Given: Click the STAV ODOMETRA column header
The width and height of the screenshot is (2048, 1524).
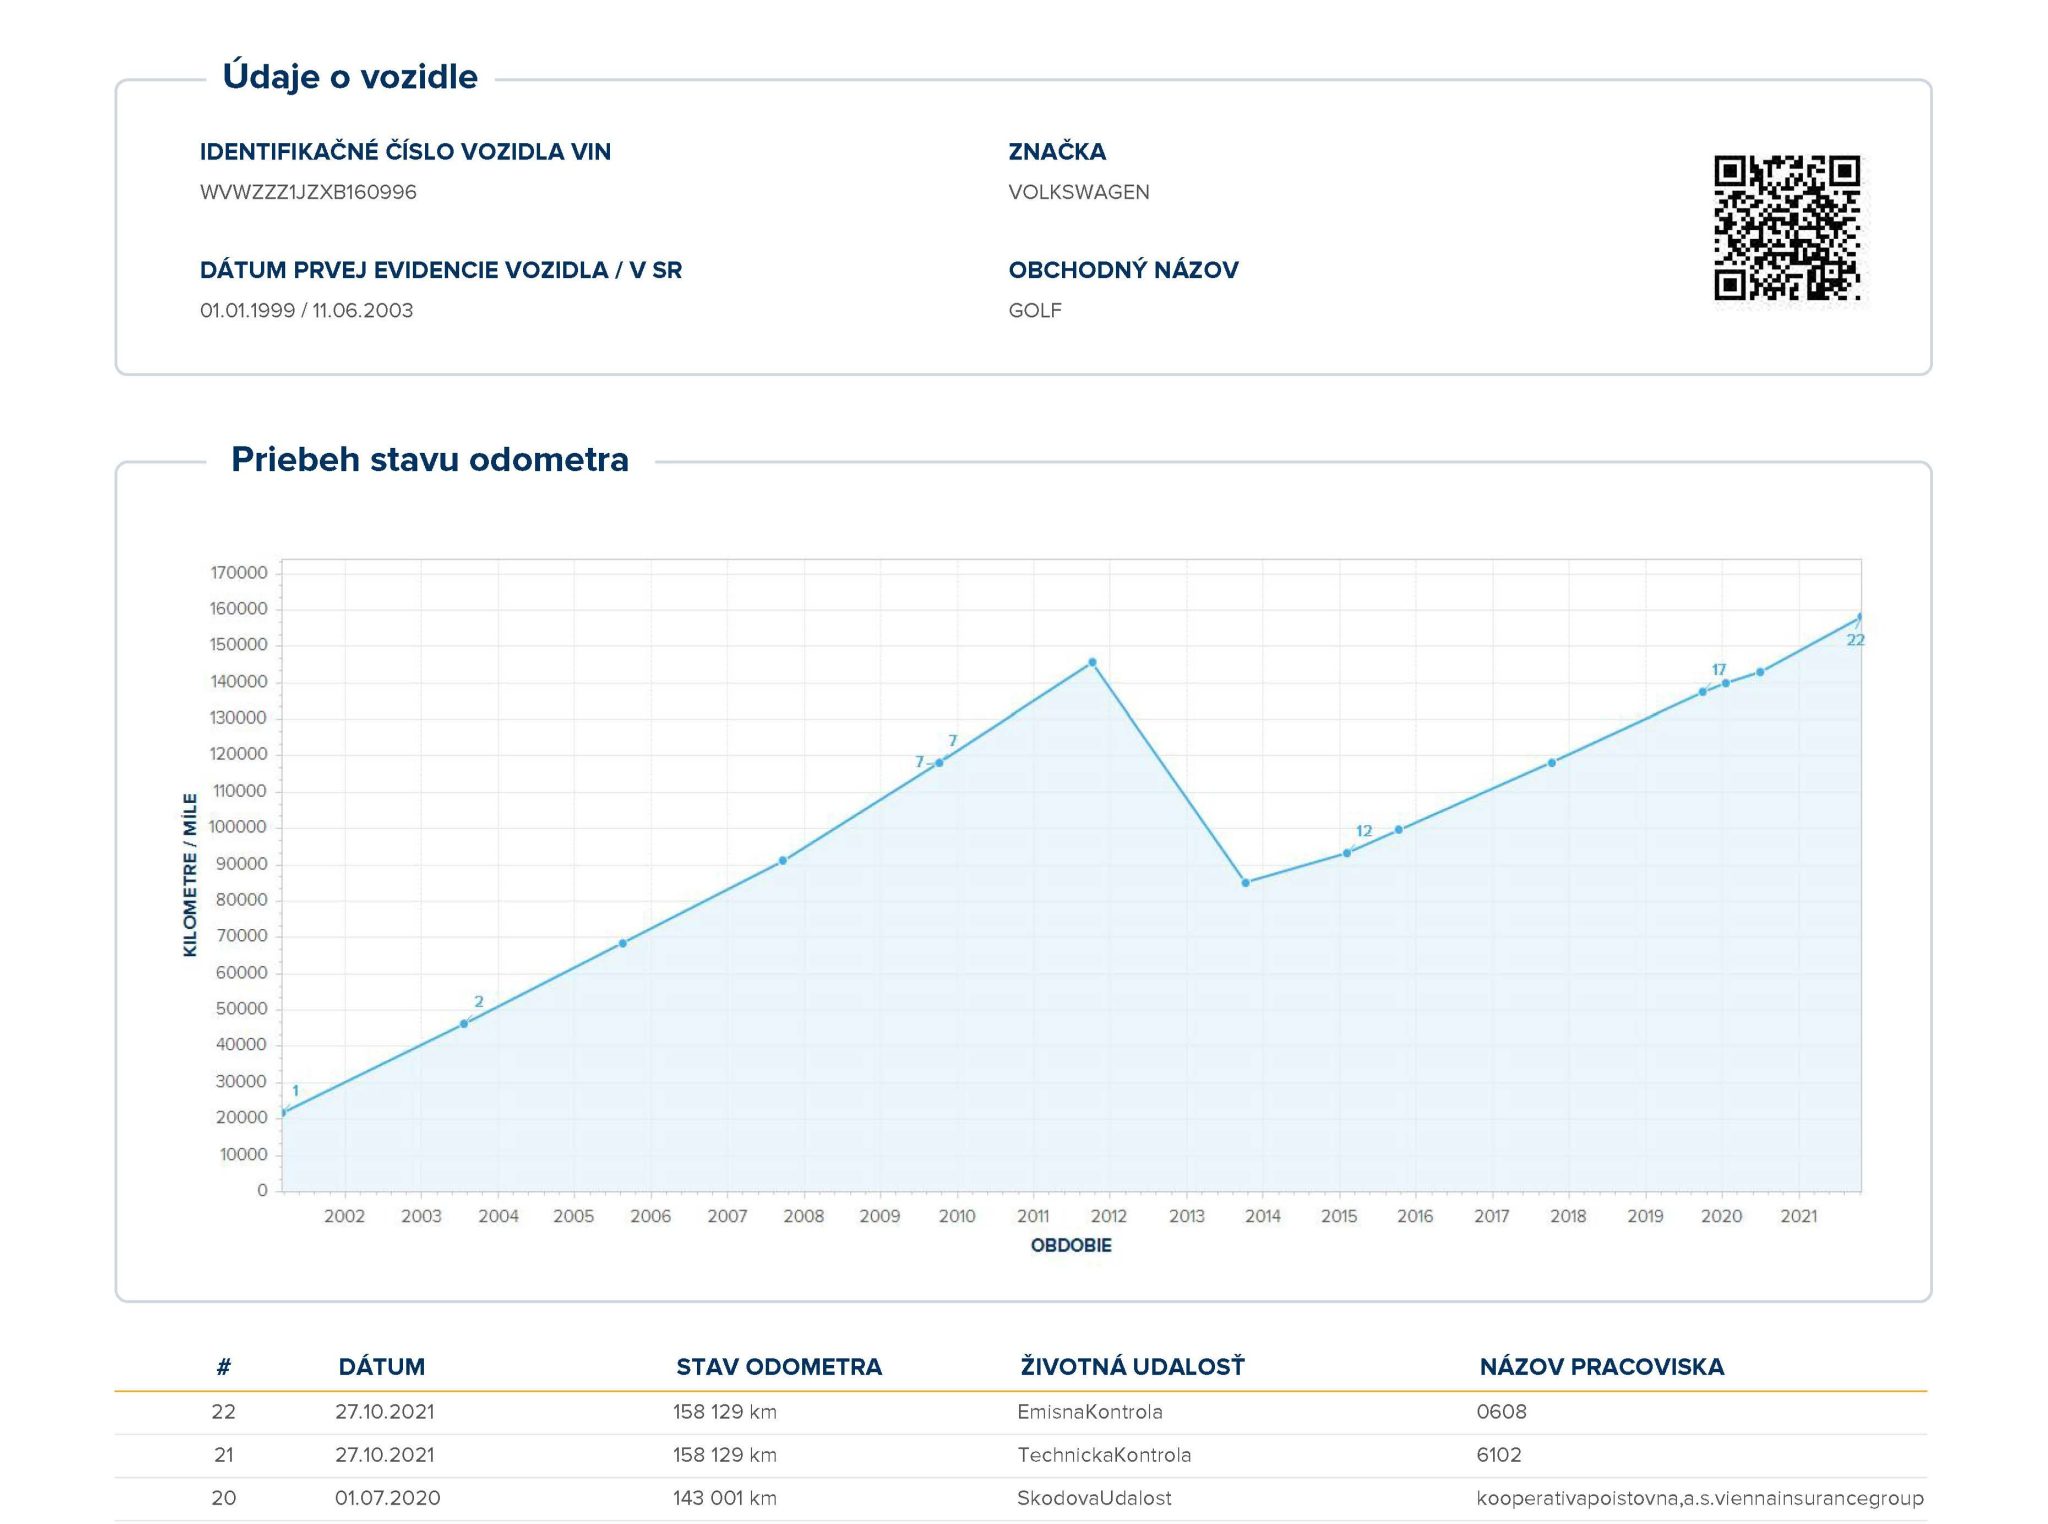Looking at the screenshot, I should (778, 1366).
